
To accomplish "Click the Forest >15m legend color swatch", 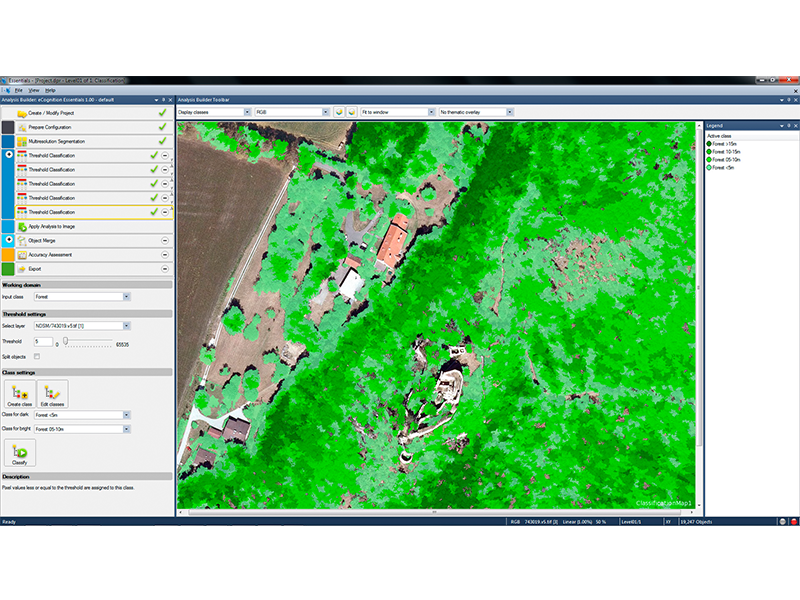I will (710, 144).
